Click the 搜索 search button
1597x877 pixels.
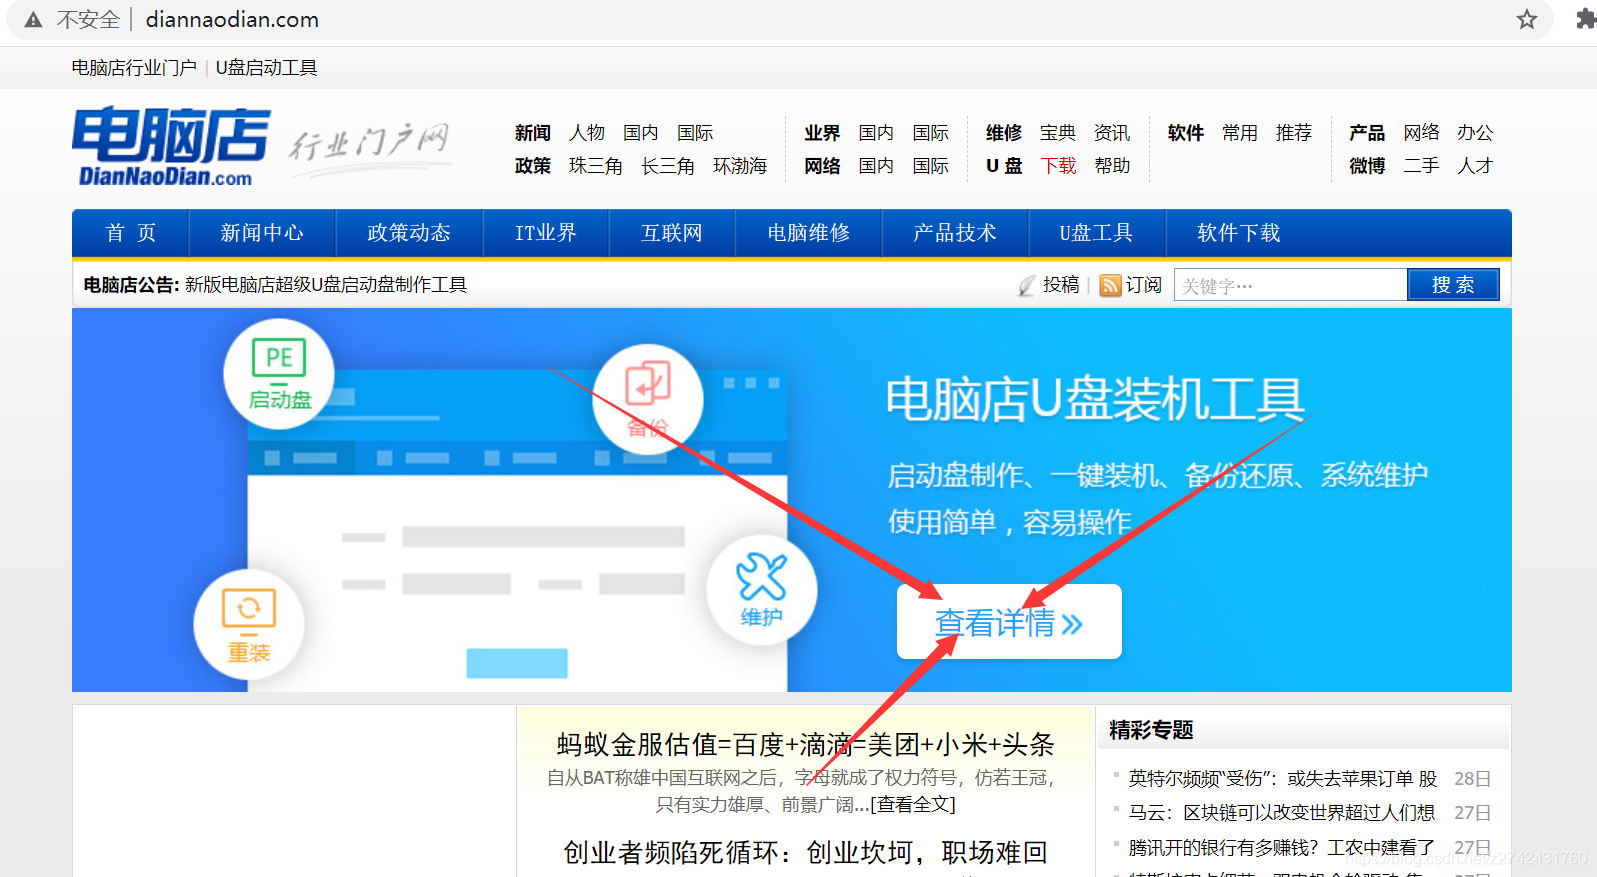[1453, 285]
